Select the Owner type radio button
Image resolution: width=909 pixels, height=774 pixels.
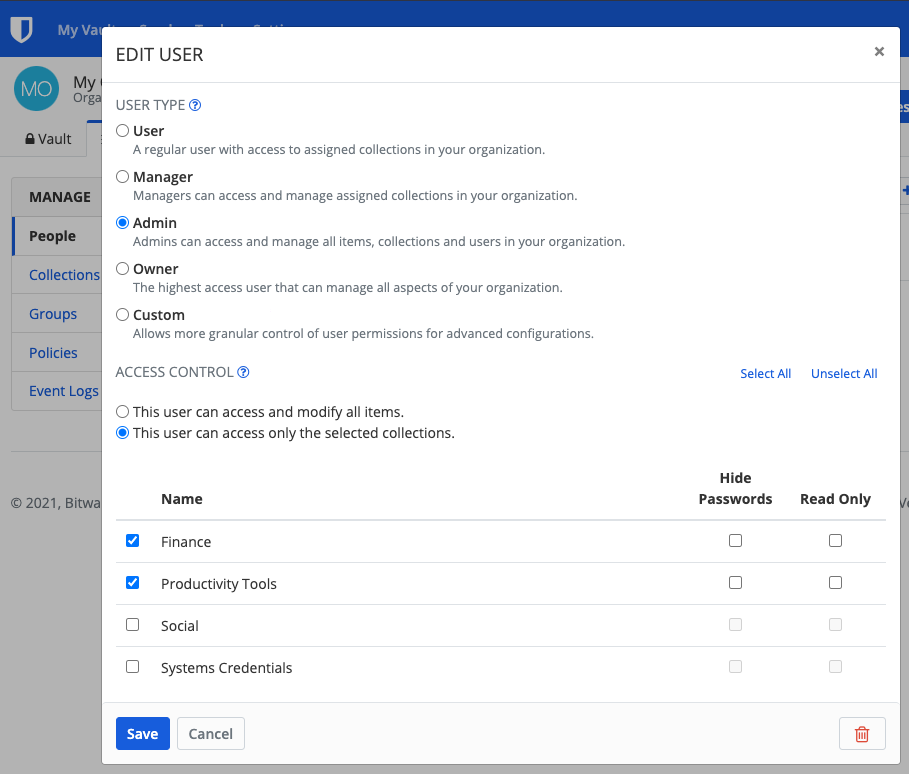122,268
